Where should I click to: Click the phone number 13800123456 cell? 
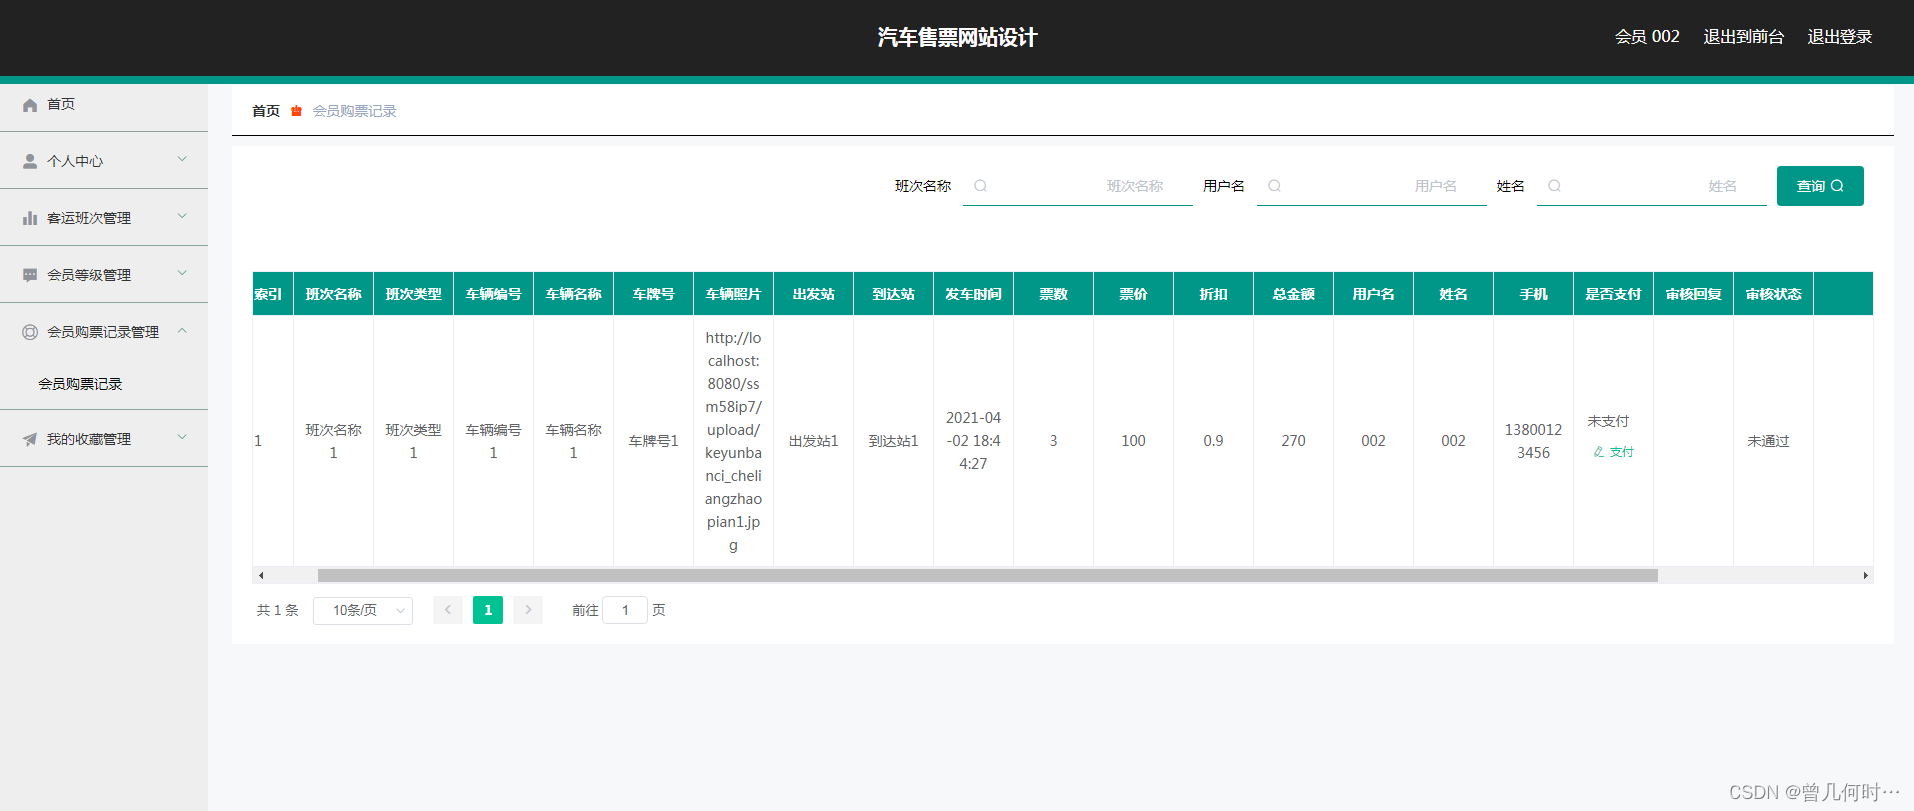click(1534, 441)
